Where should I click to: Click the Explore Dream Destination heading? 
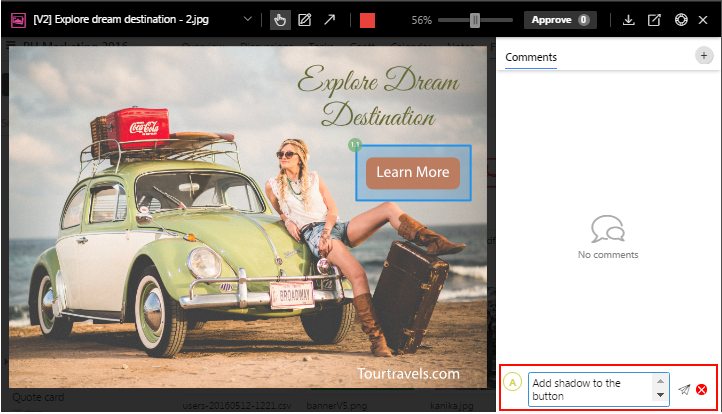click(x=378, y=96)
